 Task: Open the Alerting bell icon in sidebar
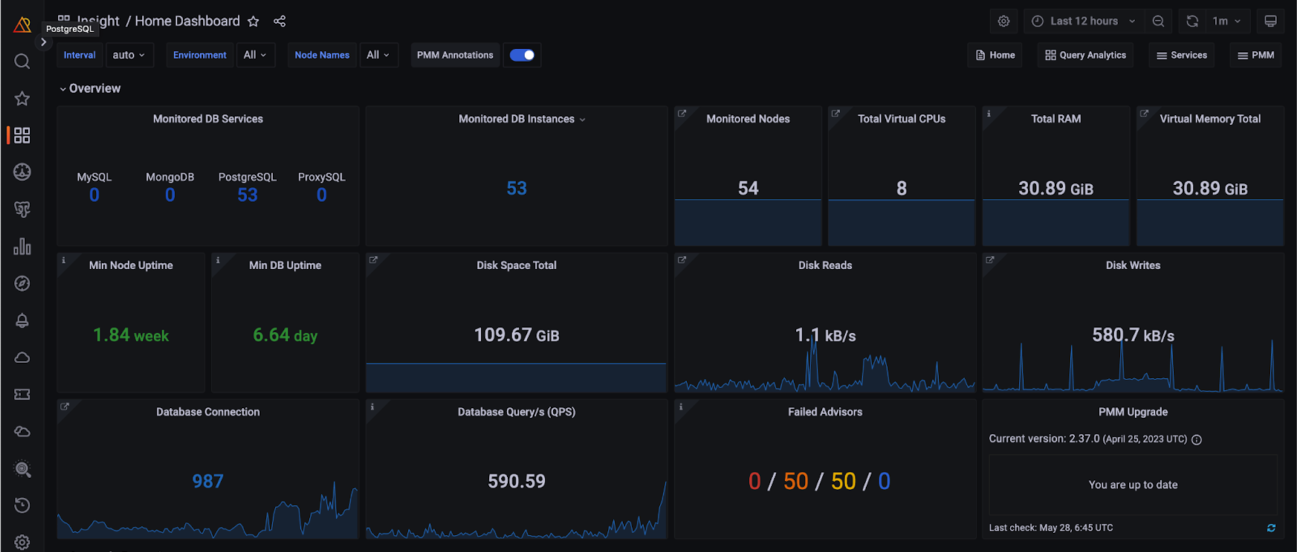click(x=22, y=321)
